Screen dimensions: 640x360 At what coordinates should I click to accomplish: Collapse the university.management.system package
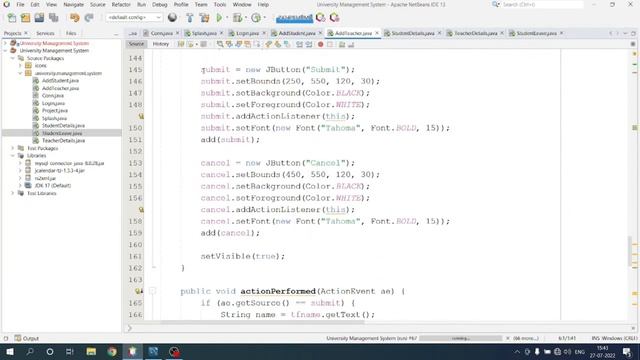(x=20, y=73)
